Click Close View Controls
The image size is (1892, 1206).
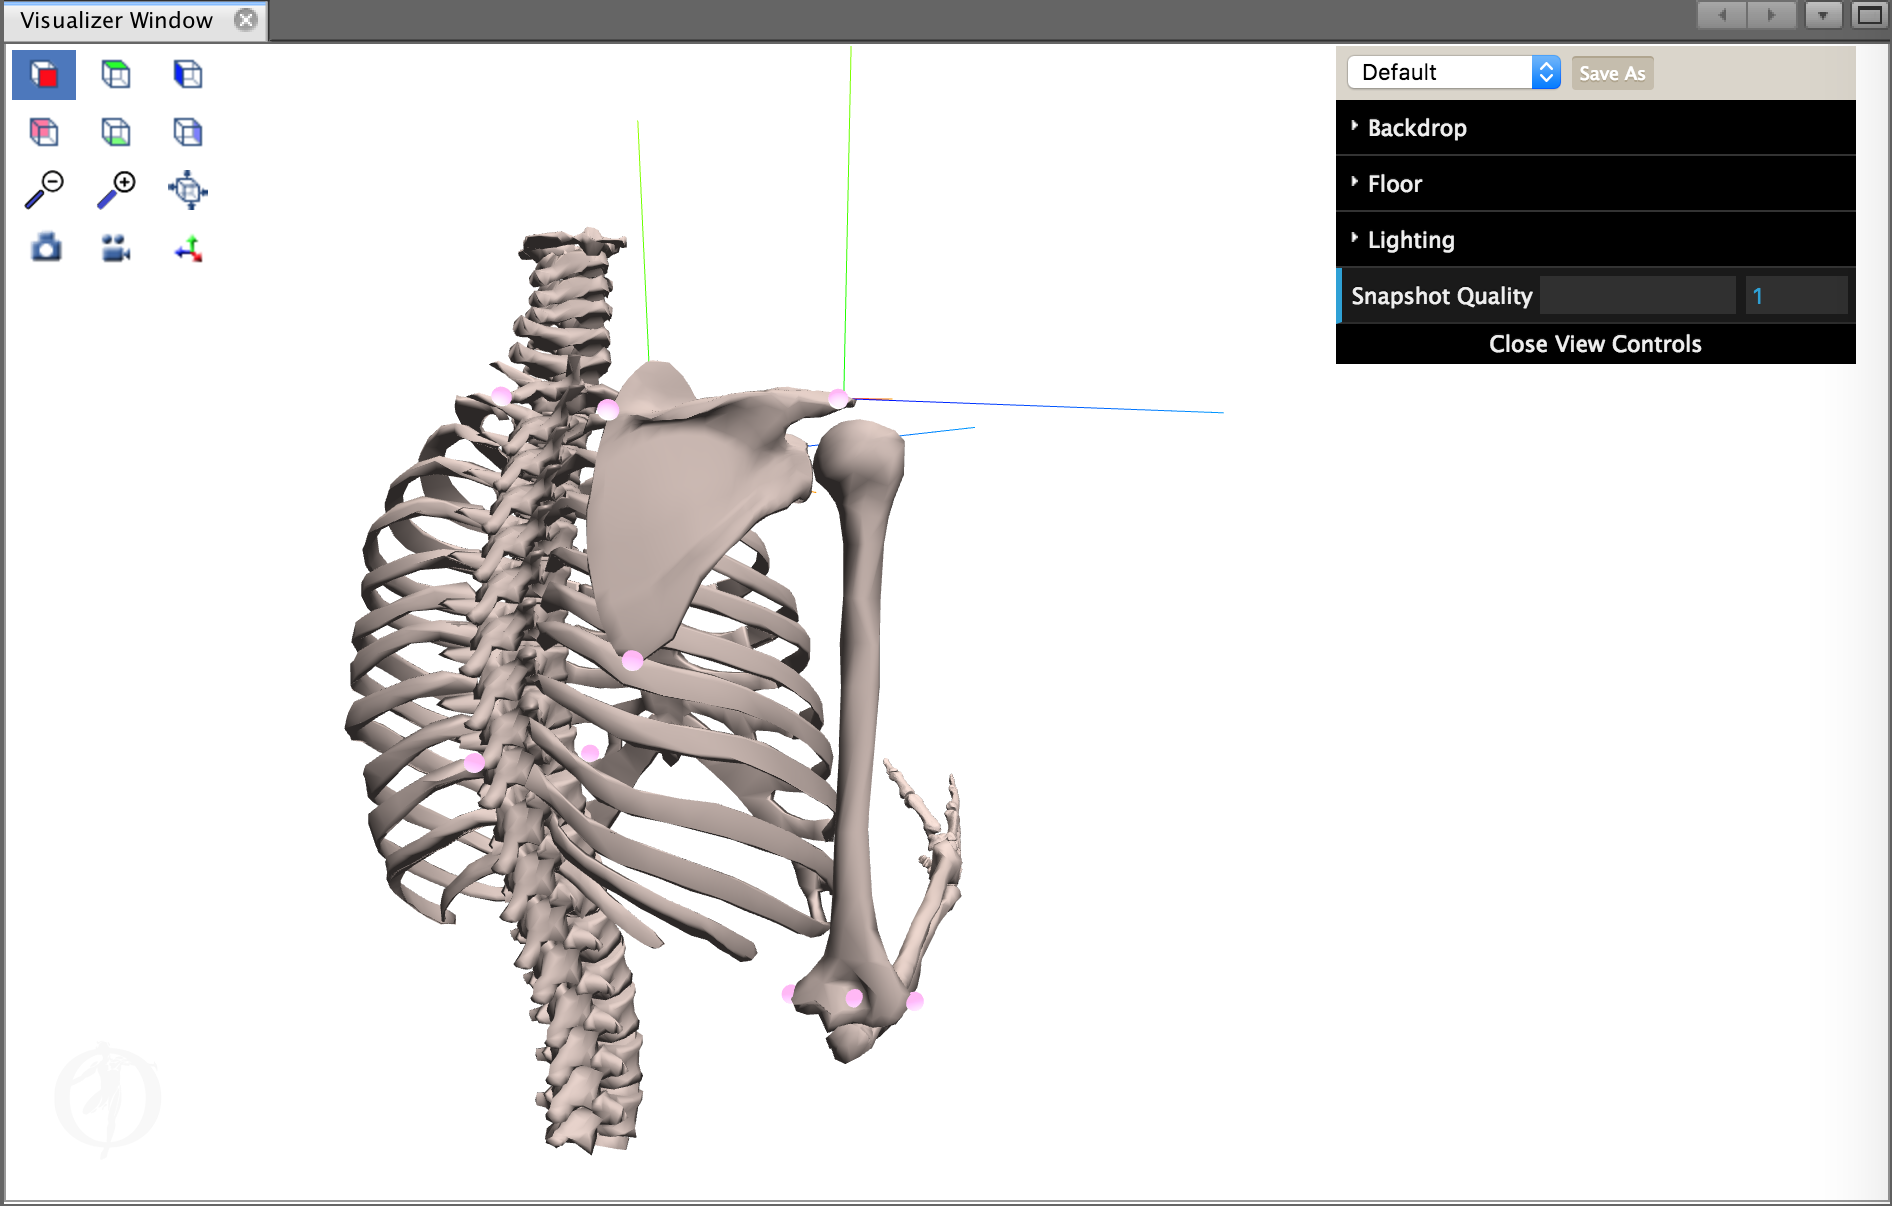pyautogui.click(x=1594, y=343)
